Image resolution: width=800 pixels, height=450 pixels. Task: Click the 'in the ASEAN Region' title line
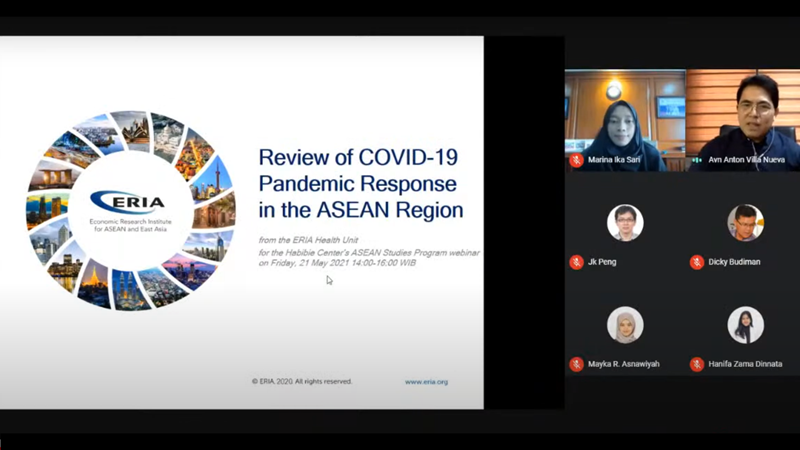[361, 210]
